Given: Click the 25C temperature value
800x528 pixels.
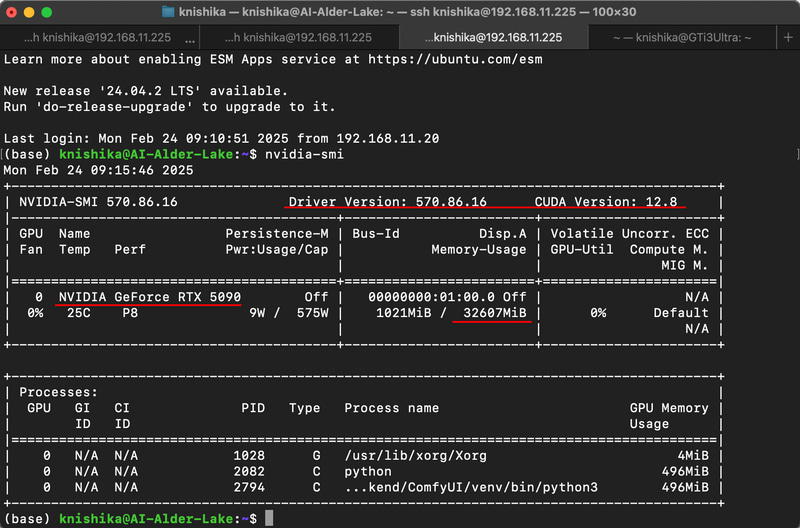Looking at the screenshot, I should pos(79,312).
